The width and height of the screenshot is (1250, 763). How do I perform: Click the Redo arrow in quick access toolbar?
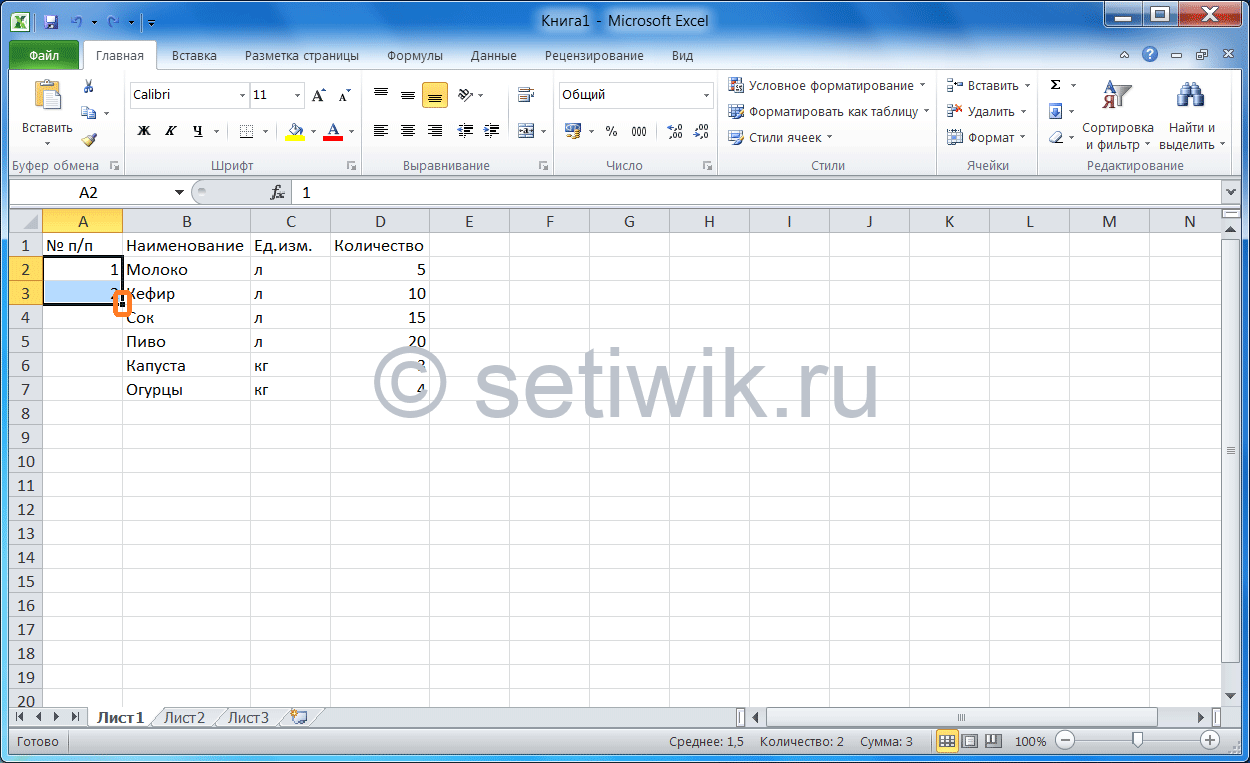click(113, 20)
